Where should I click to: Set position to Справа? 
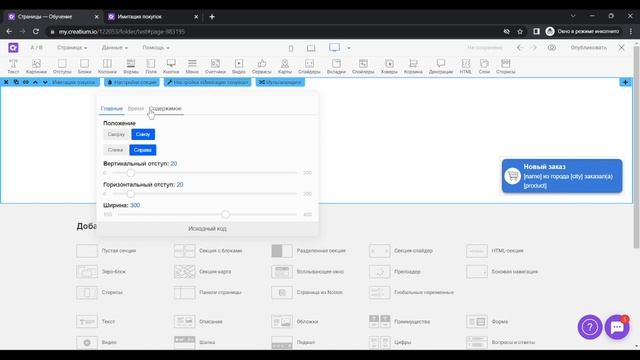tap(143, 150)
